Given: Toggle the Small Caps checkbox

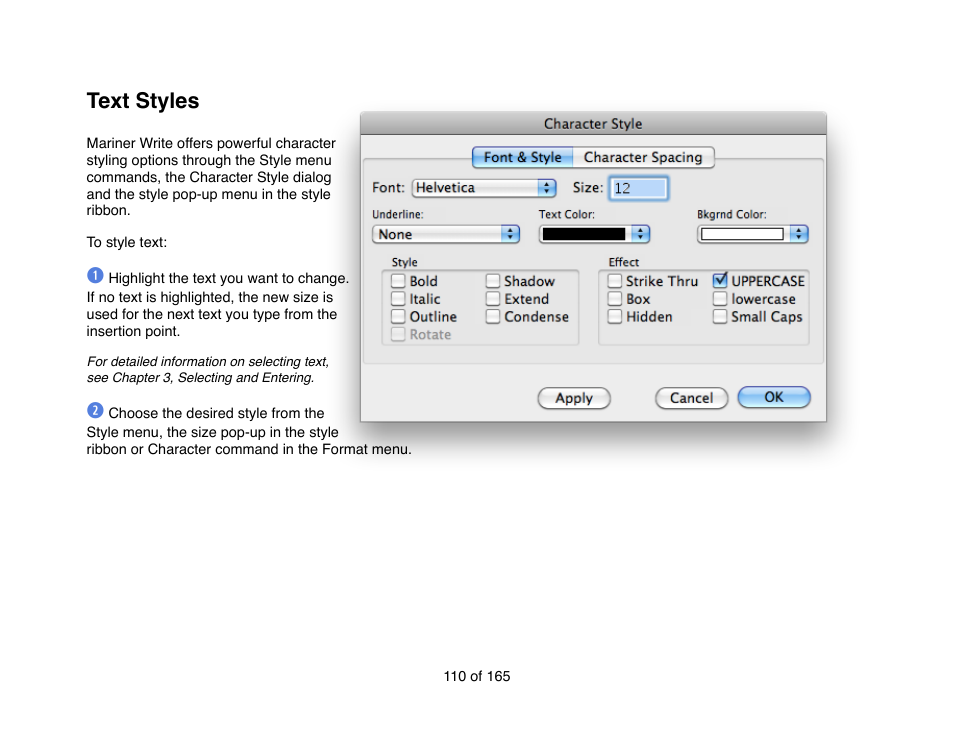Looking at the screenshot, I should click(x=720, y=316).
